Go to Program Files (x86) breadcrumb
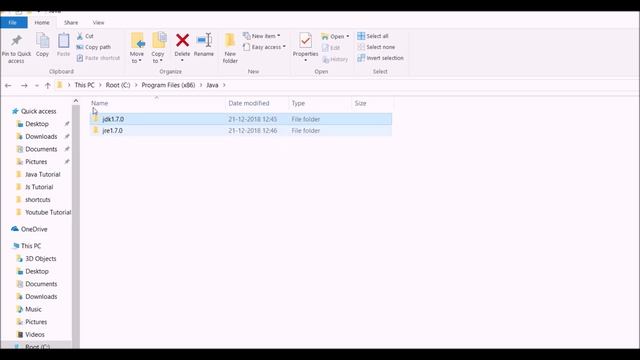Viewport: 640px width, 360px height. [168, 85]
